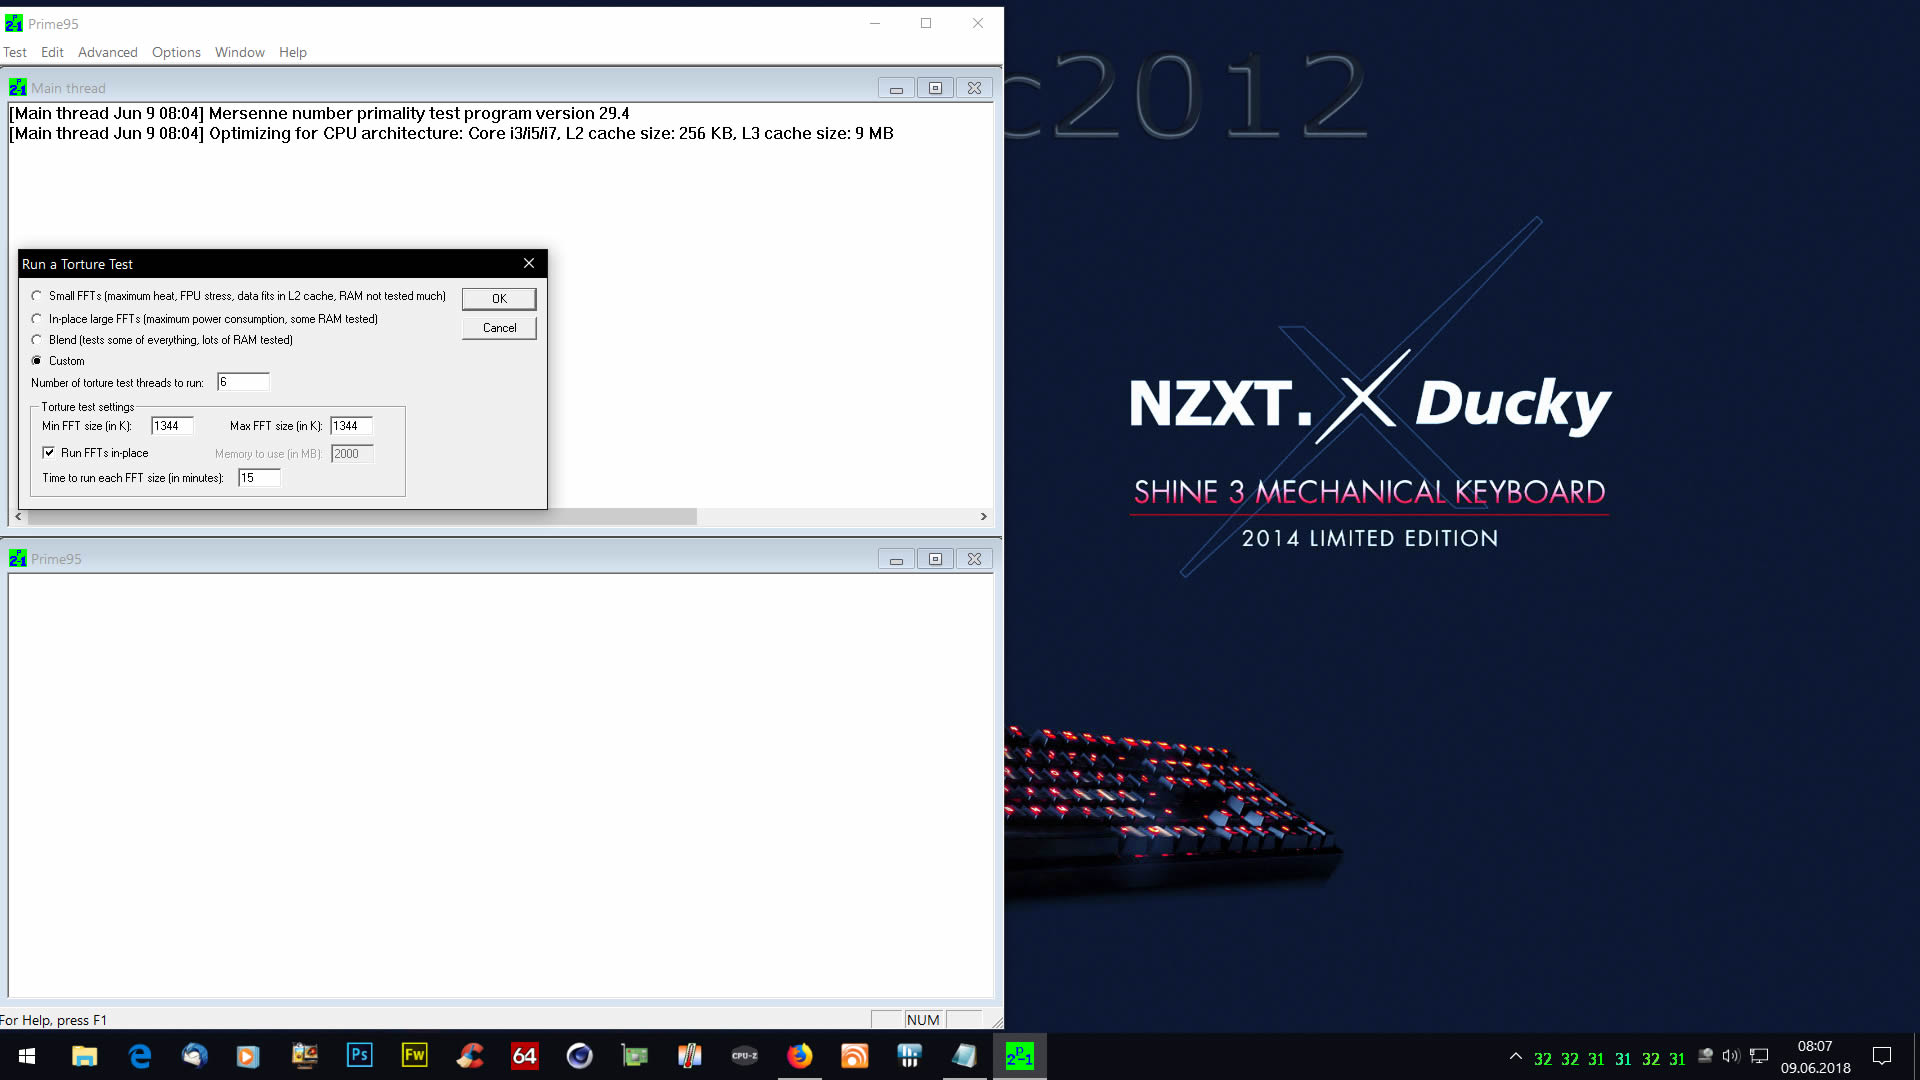Switch to Firefox in the taskbar

tap(799, 1056)
